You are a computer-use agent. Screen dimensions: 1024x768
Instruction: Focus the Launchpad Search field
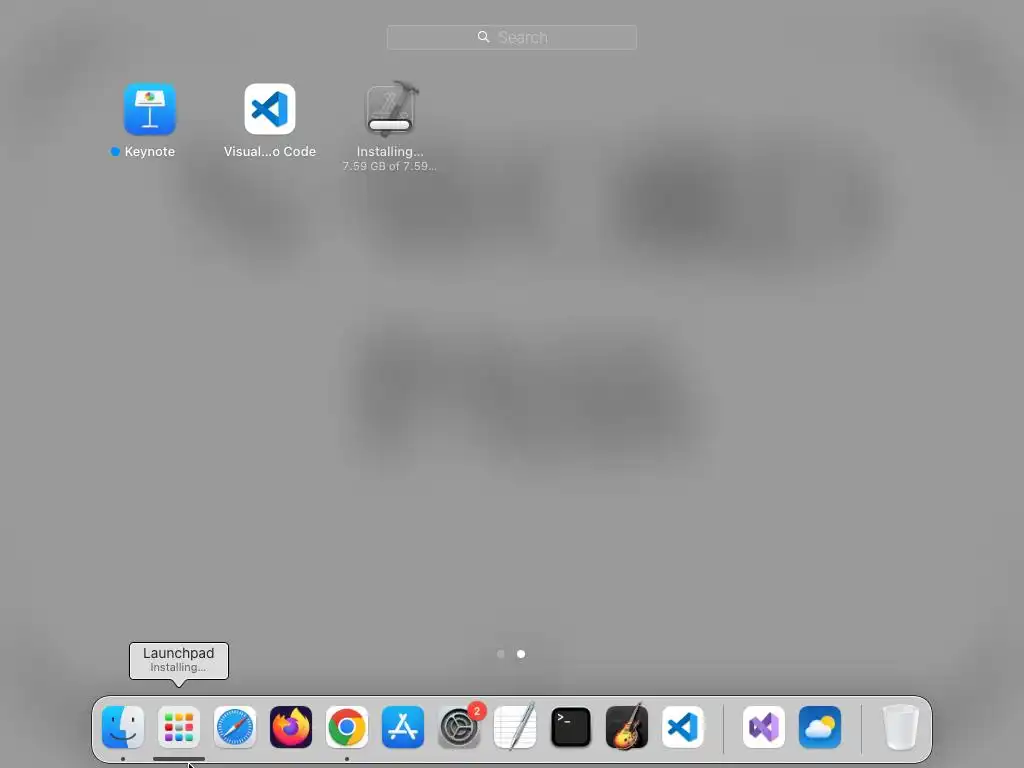(x=511, y=37)
